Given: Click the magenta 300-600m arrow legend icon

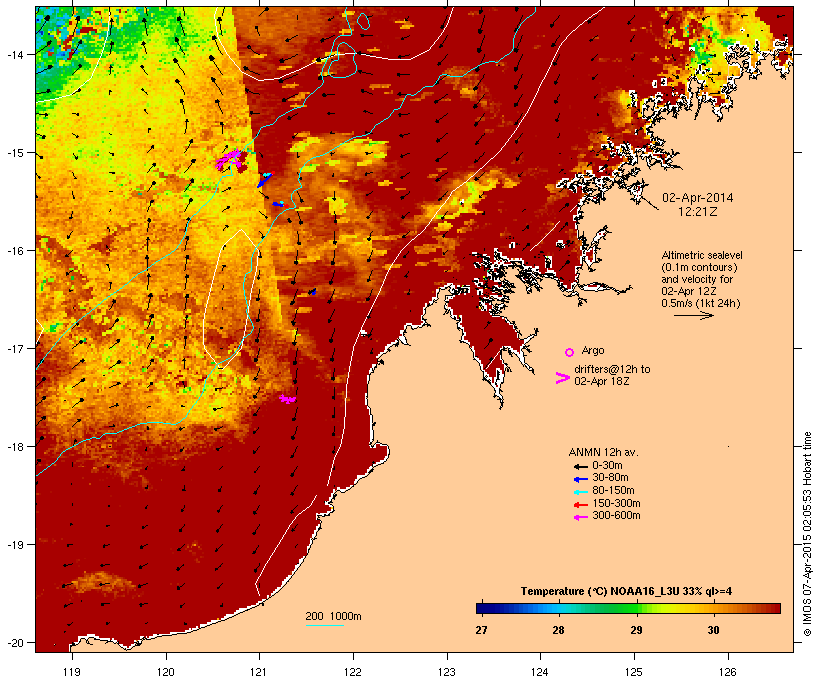Looking at the screenshot, I should pos(581,517).
